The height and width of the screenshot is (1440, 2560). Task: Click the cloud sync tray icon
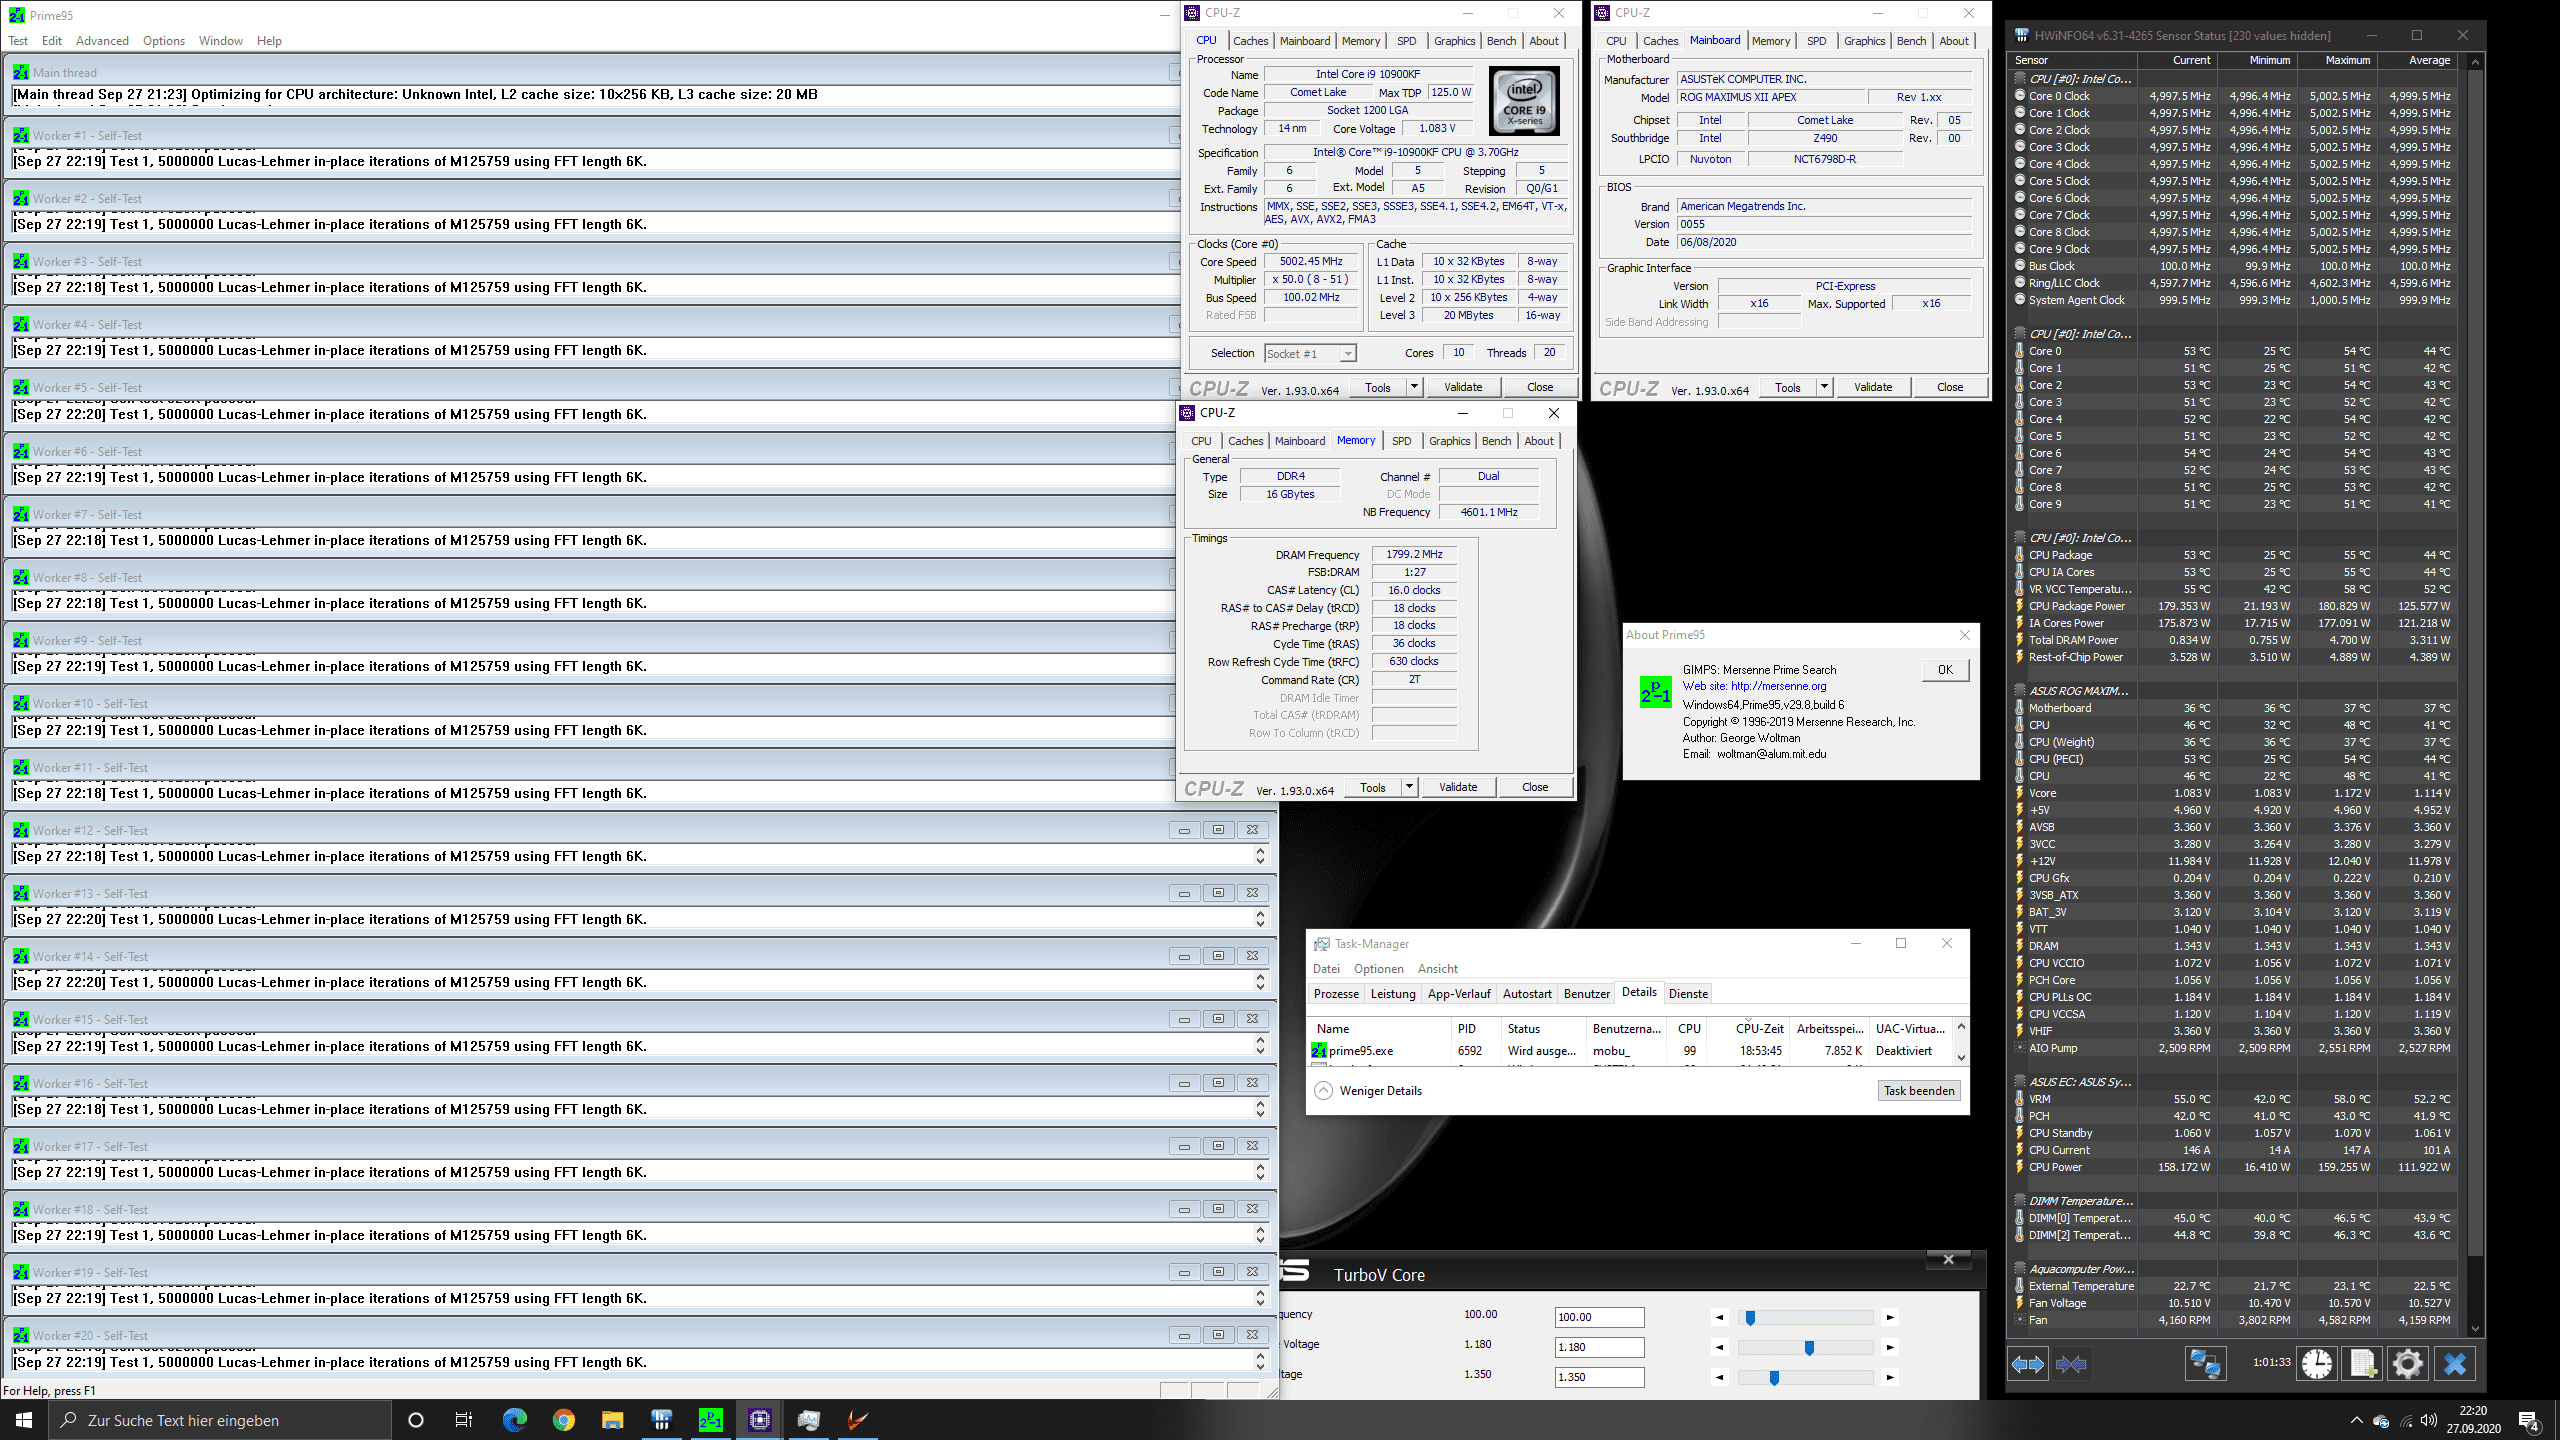click(2381, 1421)
